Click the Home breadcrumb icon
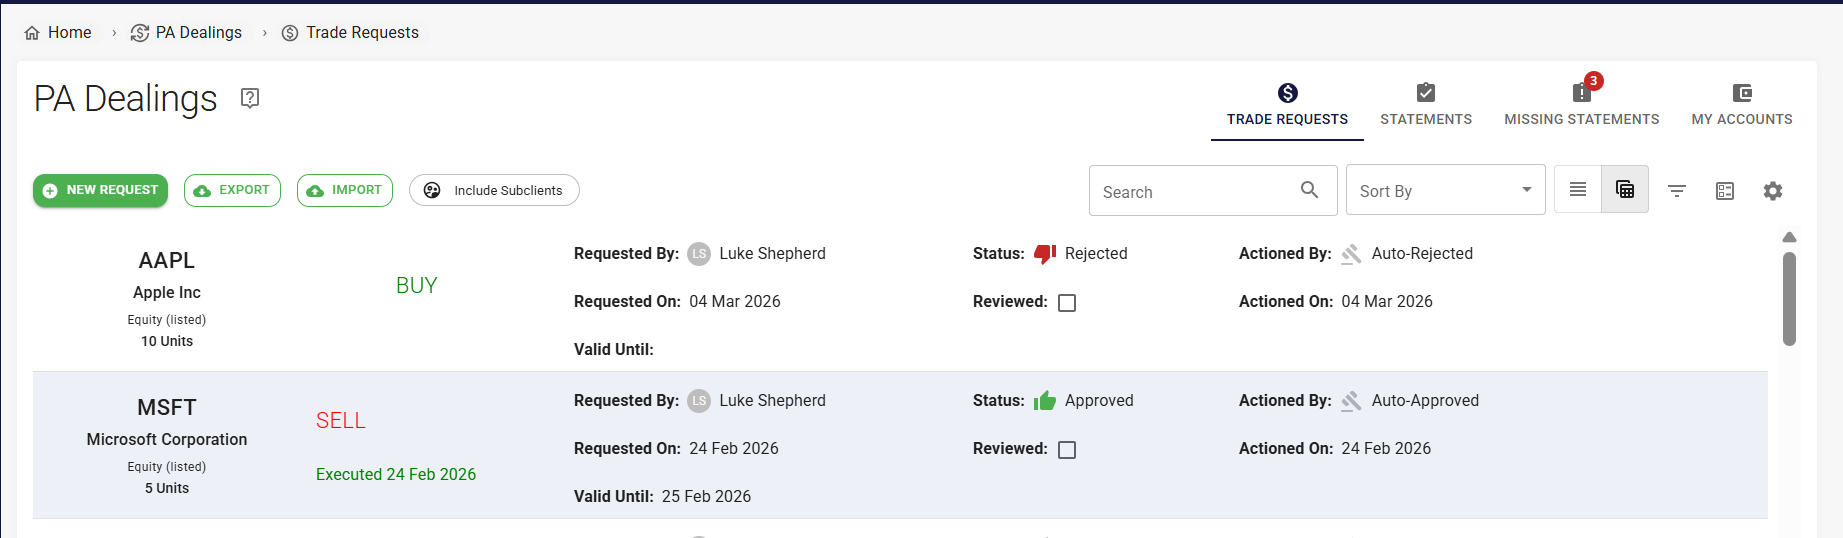 (32, 33)
